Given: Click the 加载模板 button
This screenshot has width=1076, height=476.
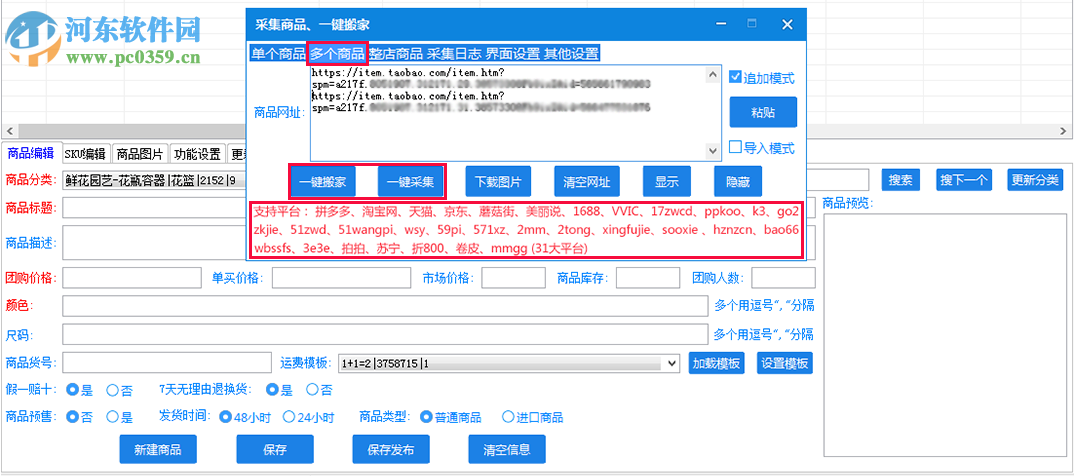Looking at the screenshot, I should click(716, 364).
